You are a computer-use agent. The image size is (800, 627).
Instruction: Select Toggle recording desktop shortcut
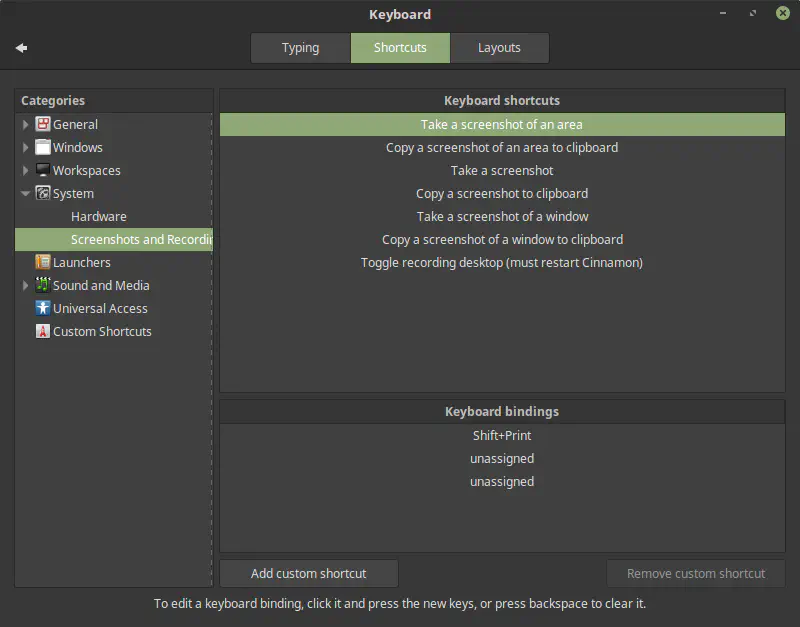(x=502, y=262)
